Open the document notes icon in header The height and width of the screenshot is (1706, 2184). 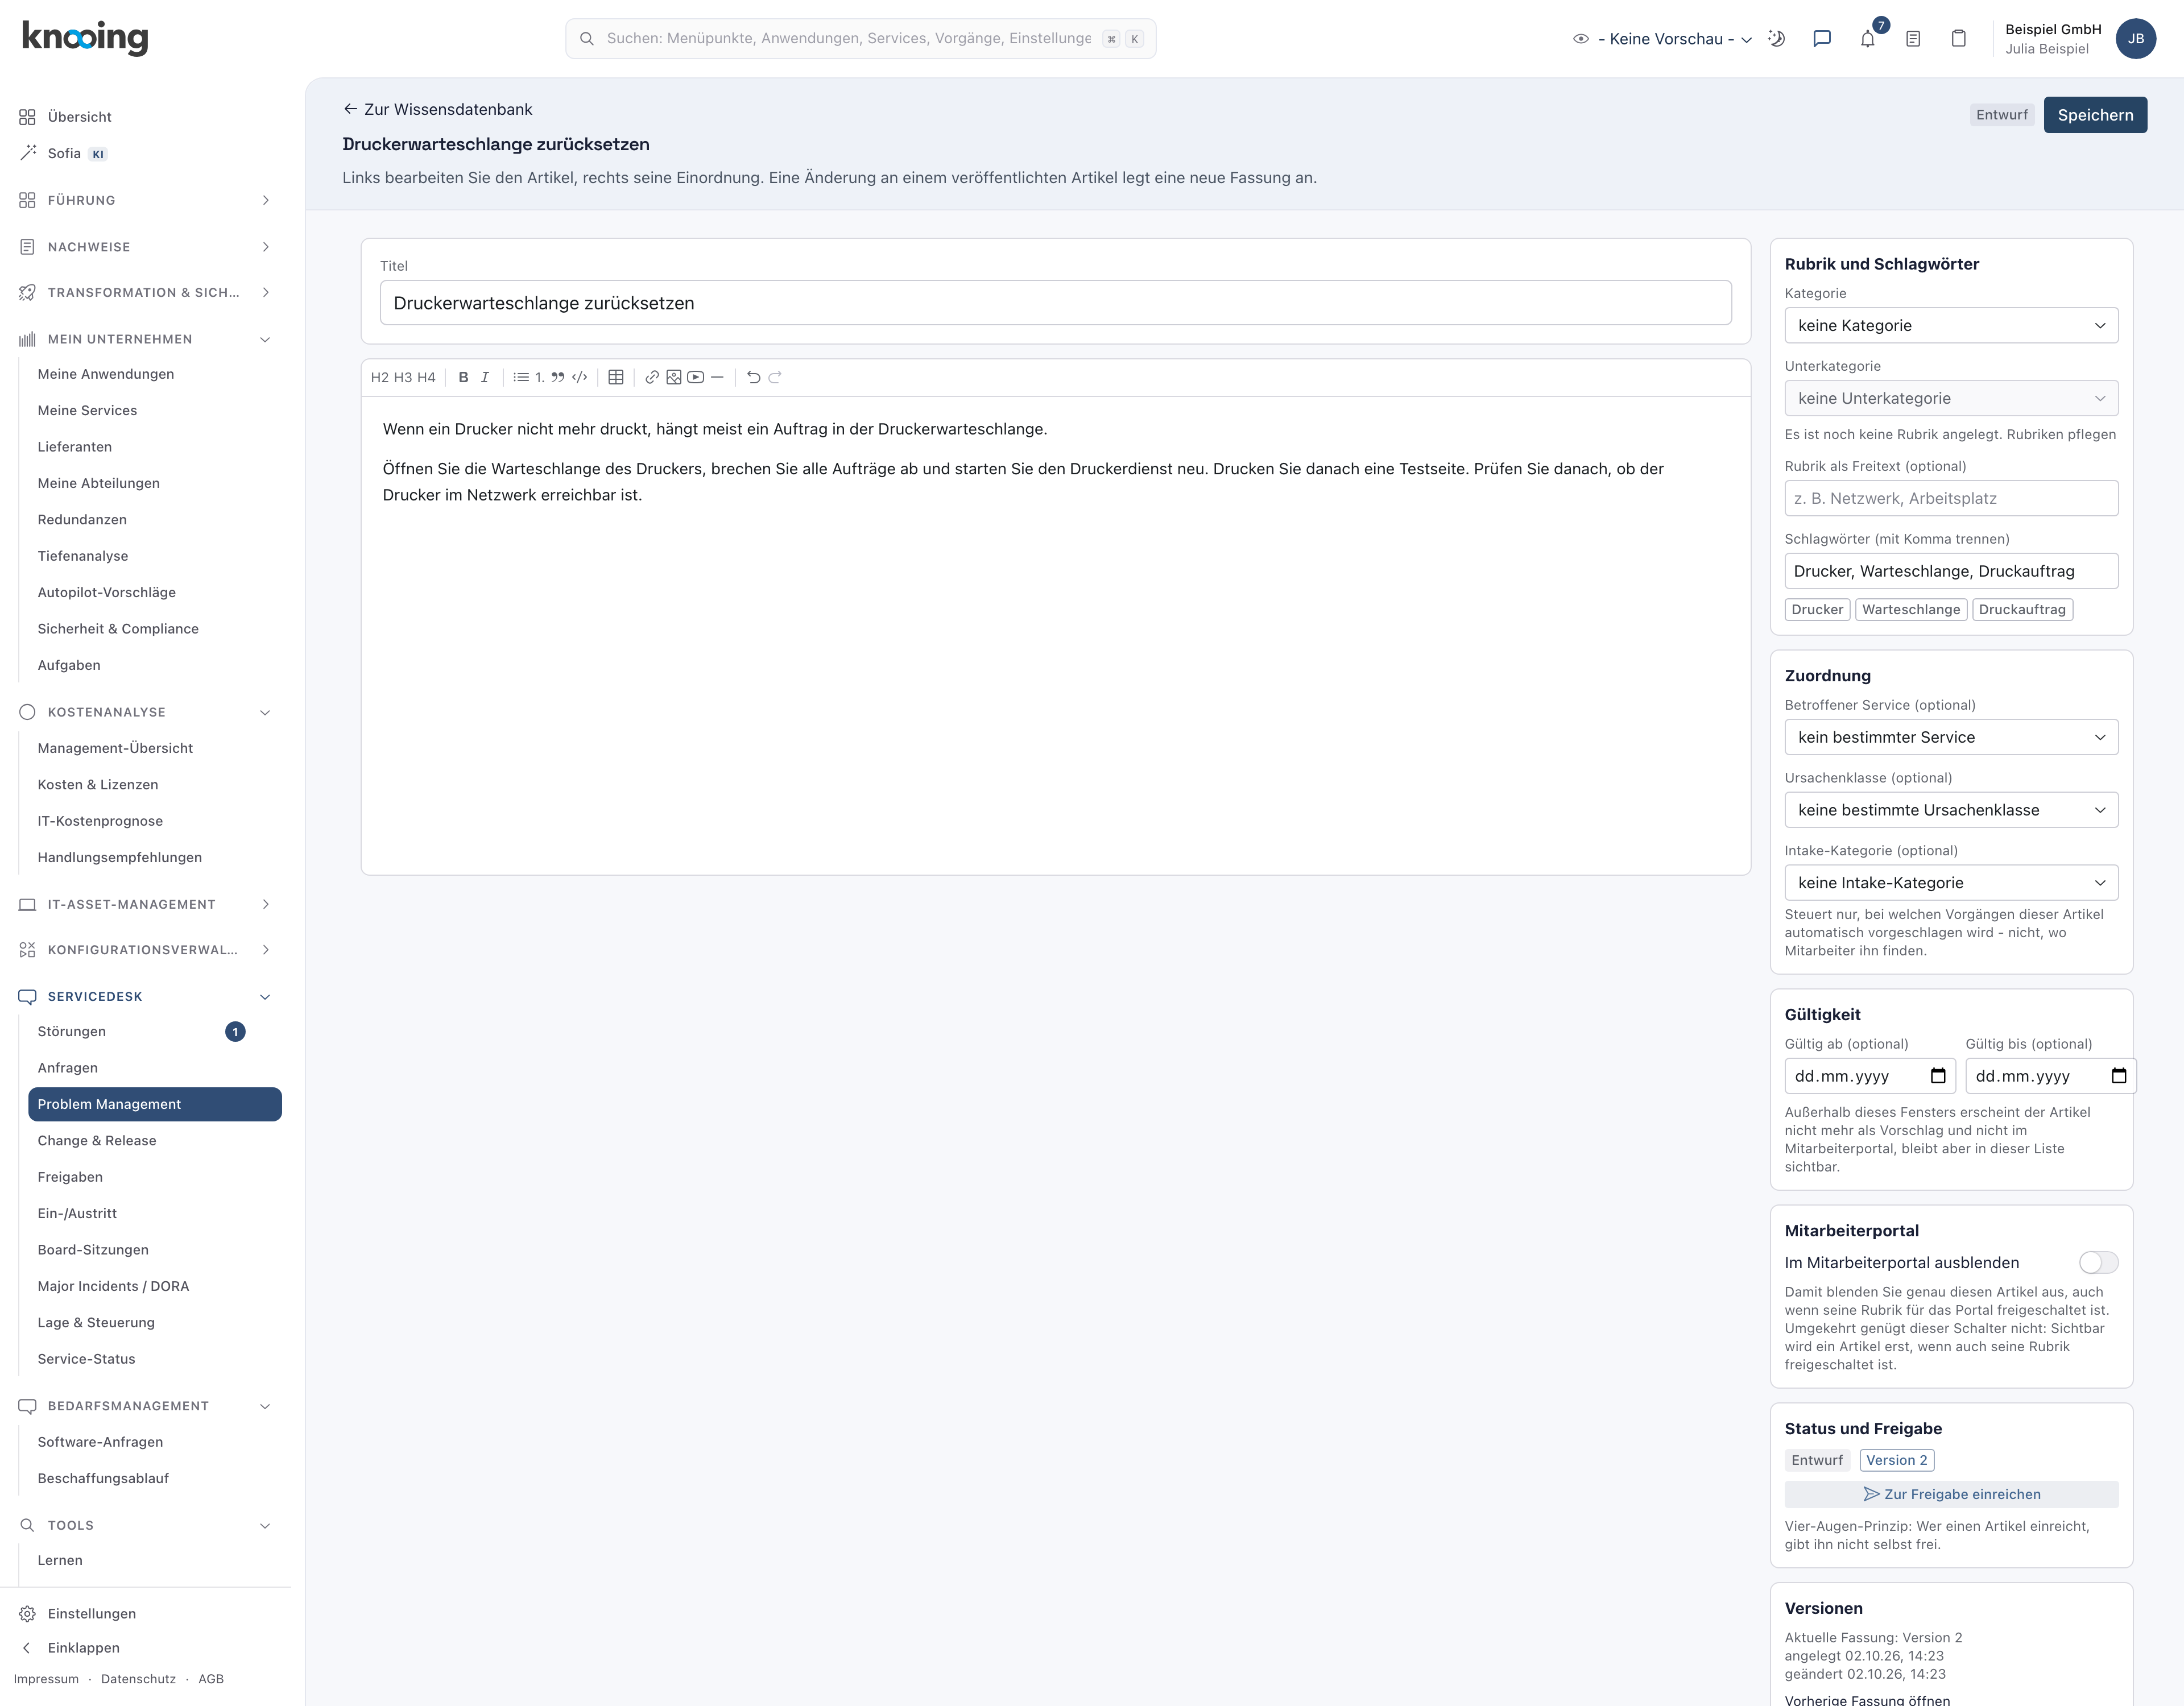[x=1913, y=39]
